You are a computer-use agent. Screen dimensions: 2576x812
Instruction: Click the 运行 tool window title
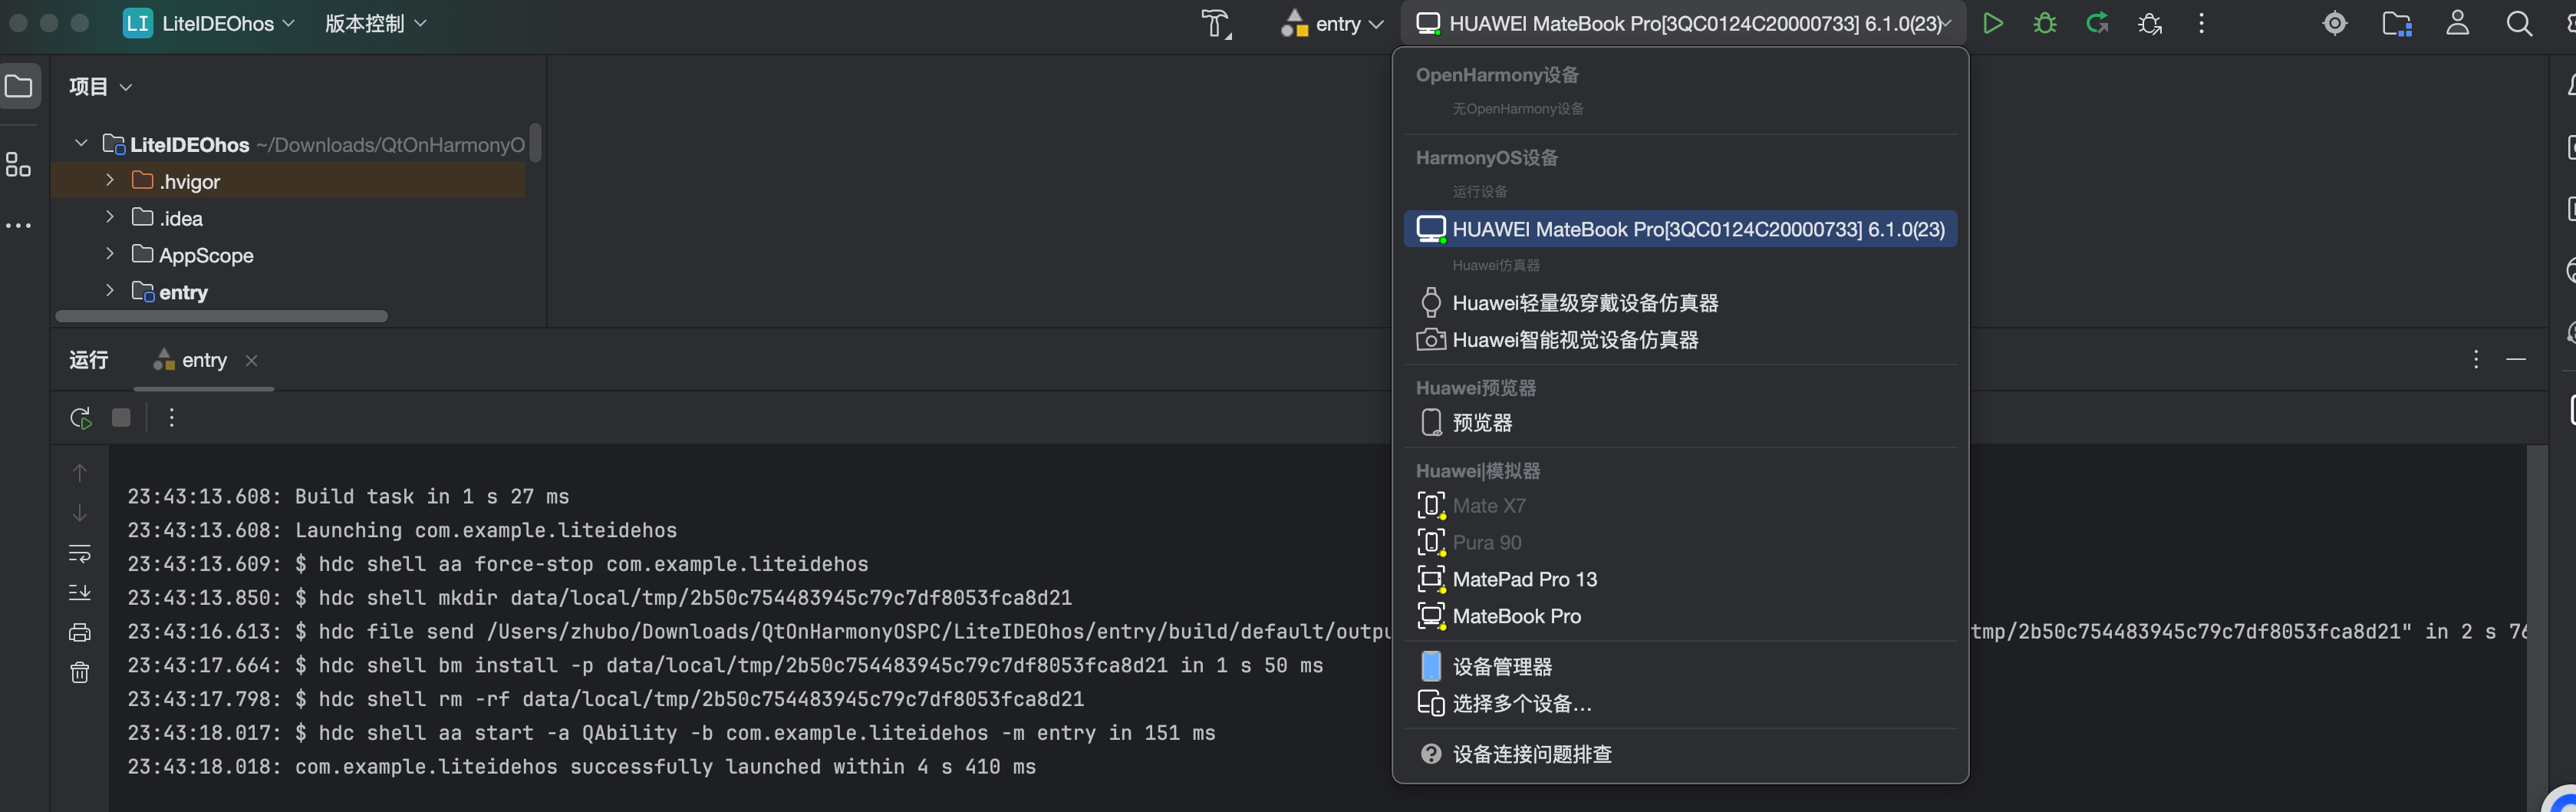(x=89, y=360)
